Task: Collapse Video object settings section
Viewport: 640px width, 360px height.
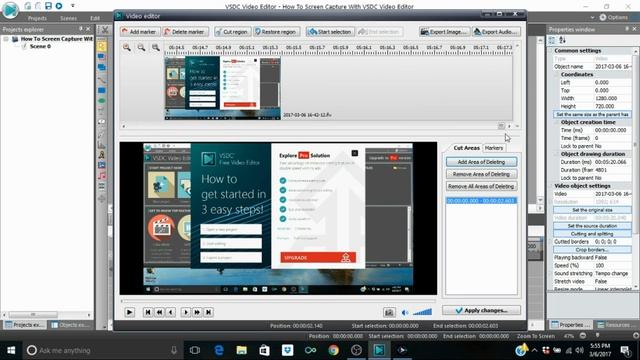Action: tap(550, 186)
